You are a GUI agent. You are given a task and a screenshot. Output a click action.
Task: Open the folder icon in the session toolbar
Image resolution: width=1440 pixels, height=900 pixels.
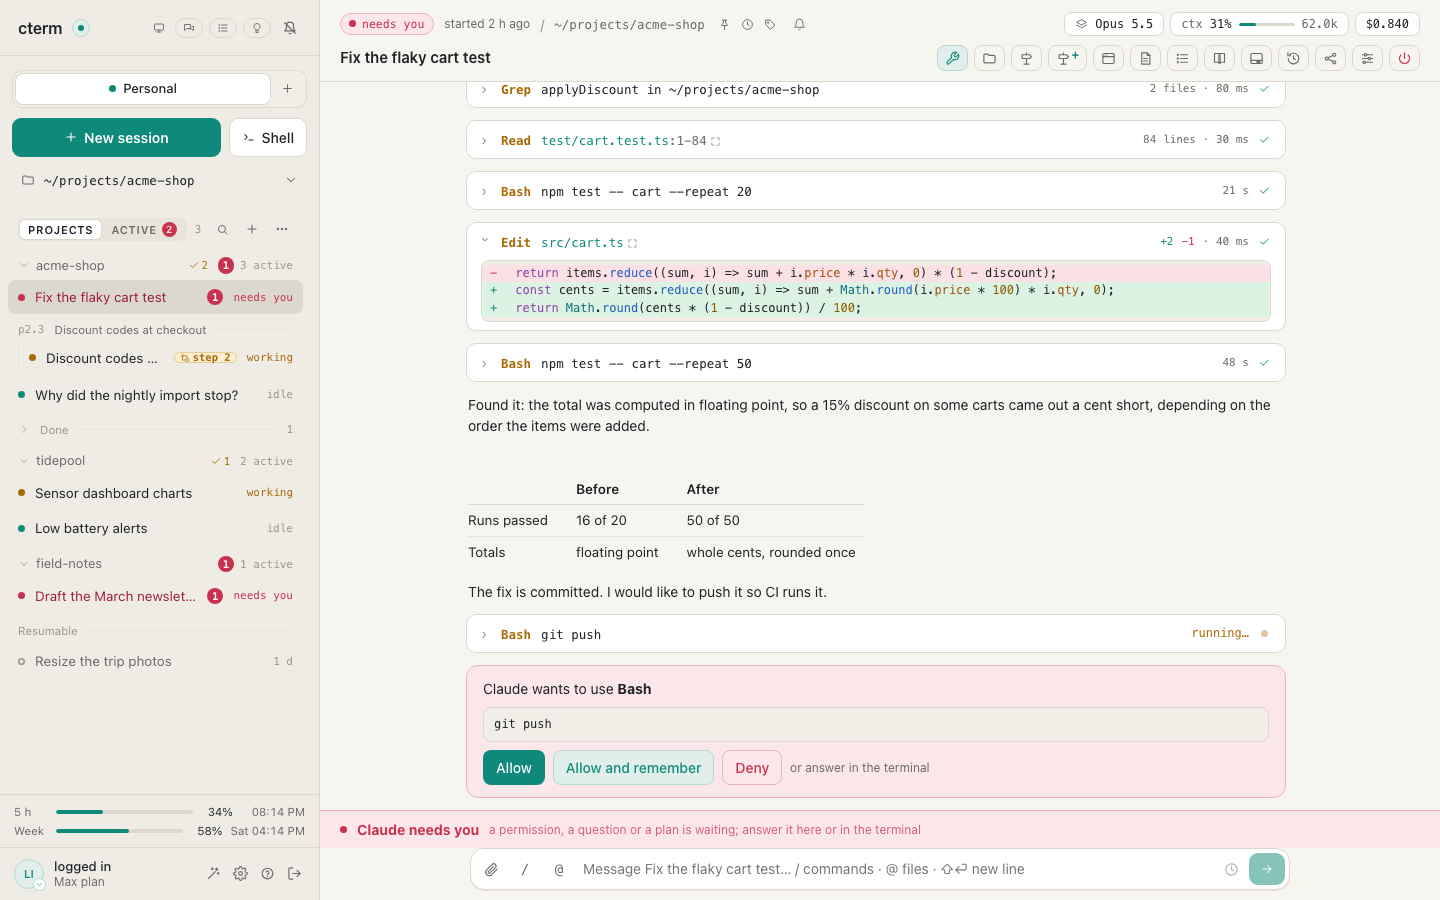click(x=989, y=58)
